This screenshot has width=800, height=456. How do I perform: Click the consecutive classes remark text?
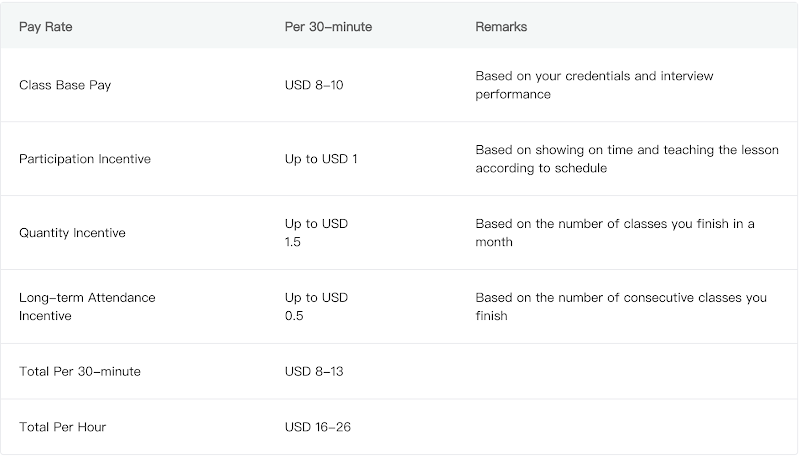click(x=621, y=307)
